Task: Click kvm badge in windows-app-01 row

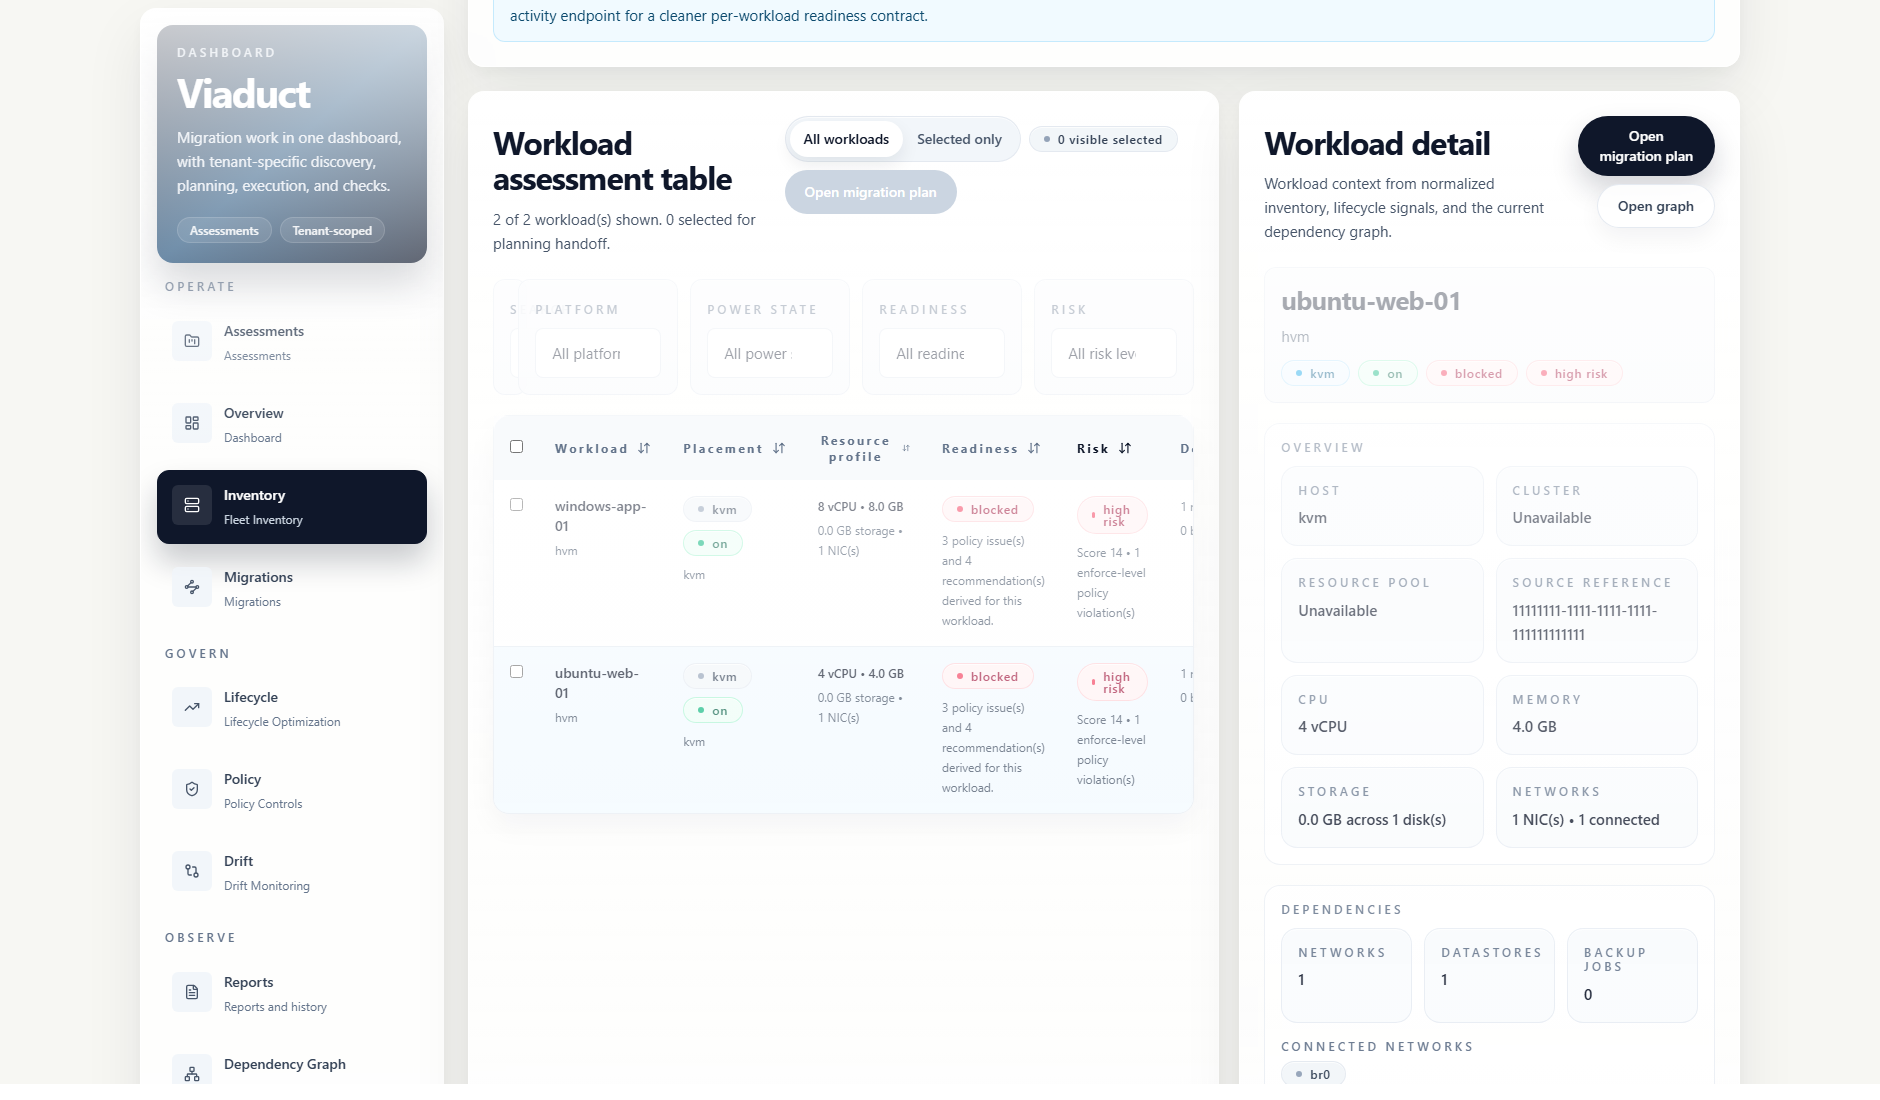Action: coord(717,509)
